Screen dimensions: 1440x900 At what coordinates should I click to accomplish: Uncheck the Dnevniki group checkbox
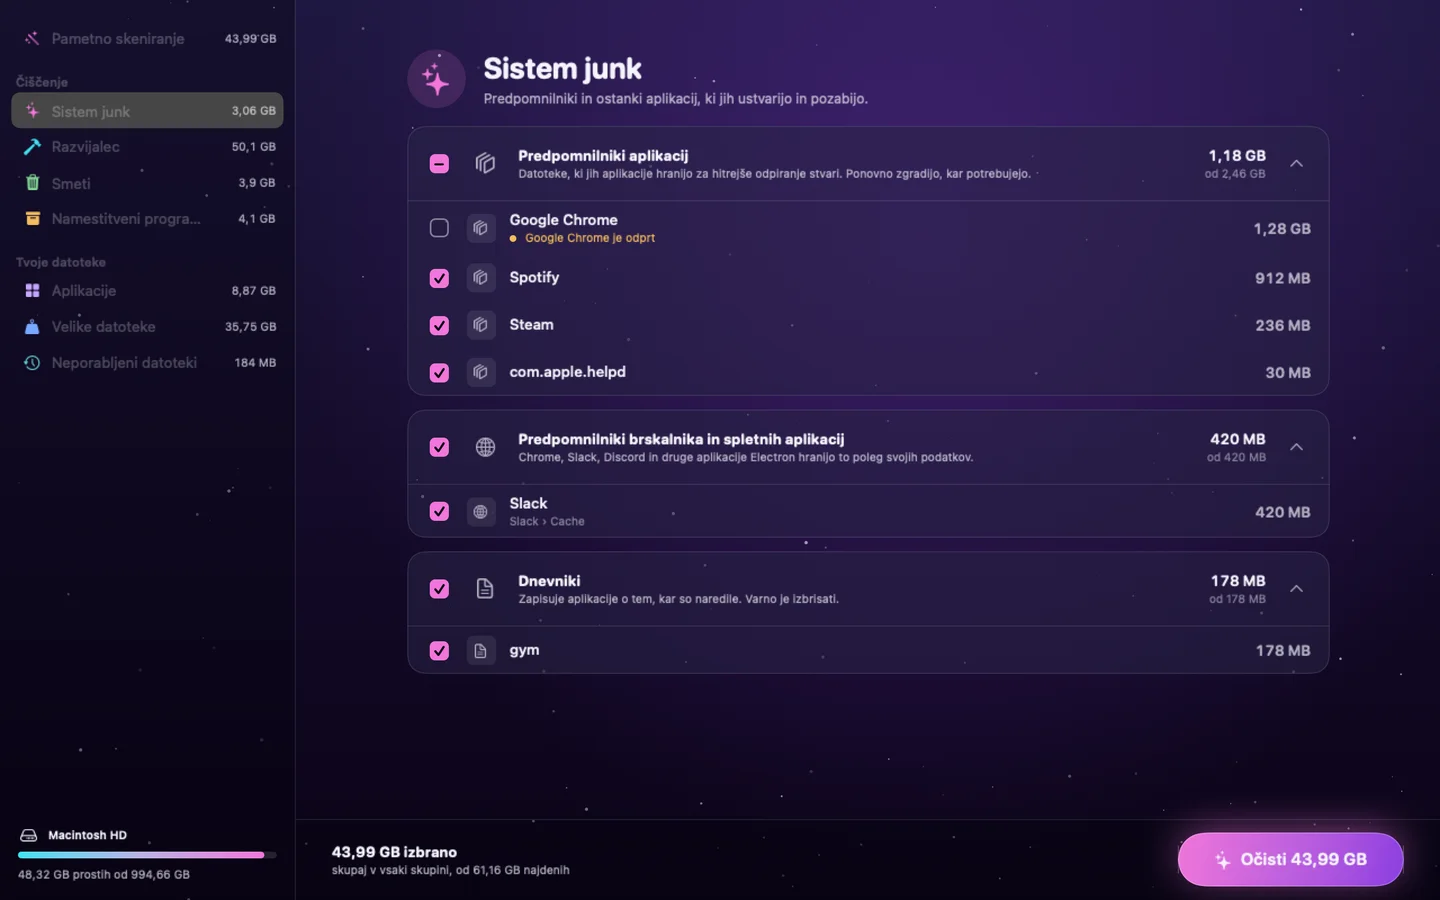(439, 589)
